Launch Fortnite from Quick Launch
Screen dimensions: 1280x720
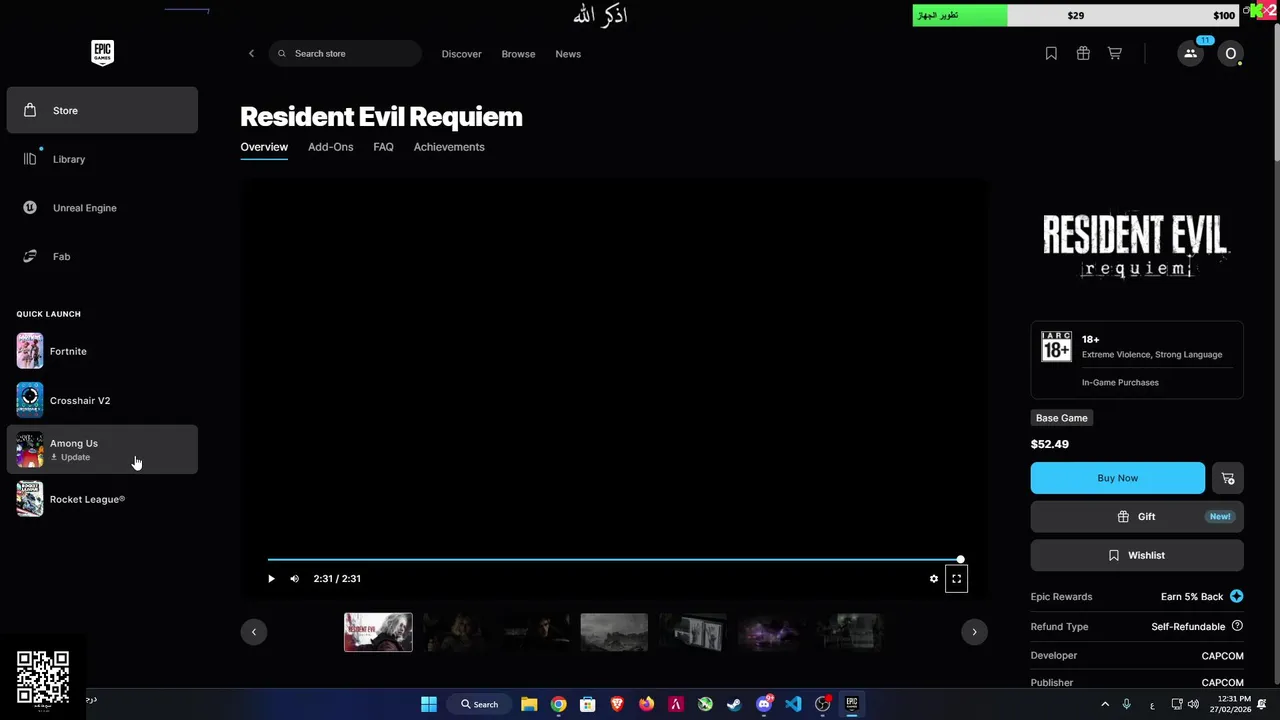pyautogui.click(x=102, y=351)
